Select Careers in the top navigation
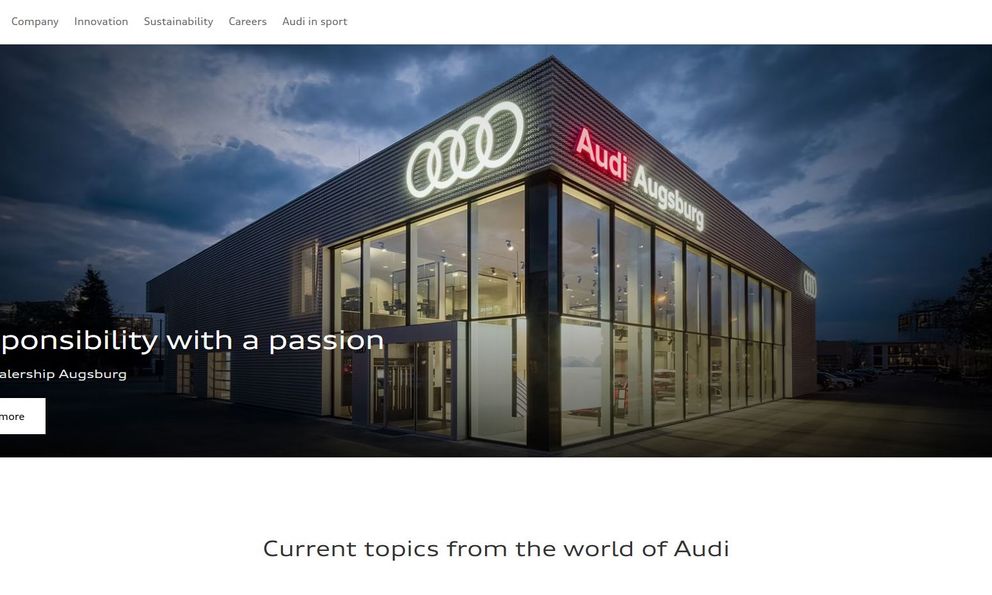Viewport: 992px width, 595px height. [247, 22]
